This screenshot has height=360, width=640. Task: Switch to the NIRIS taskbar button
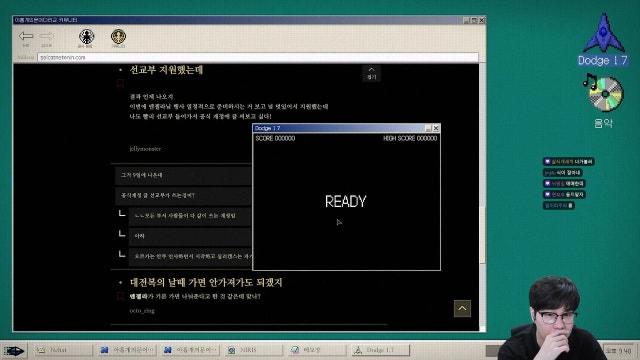[x=253, y=350]
